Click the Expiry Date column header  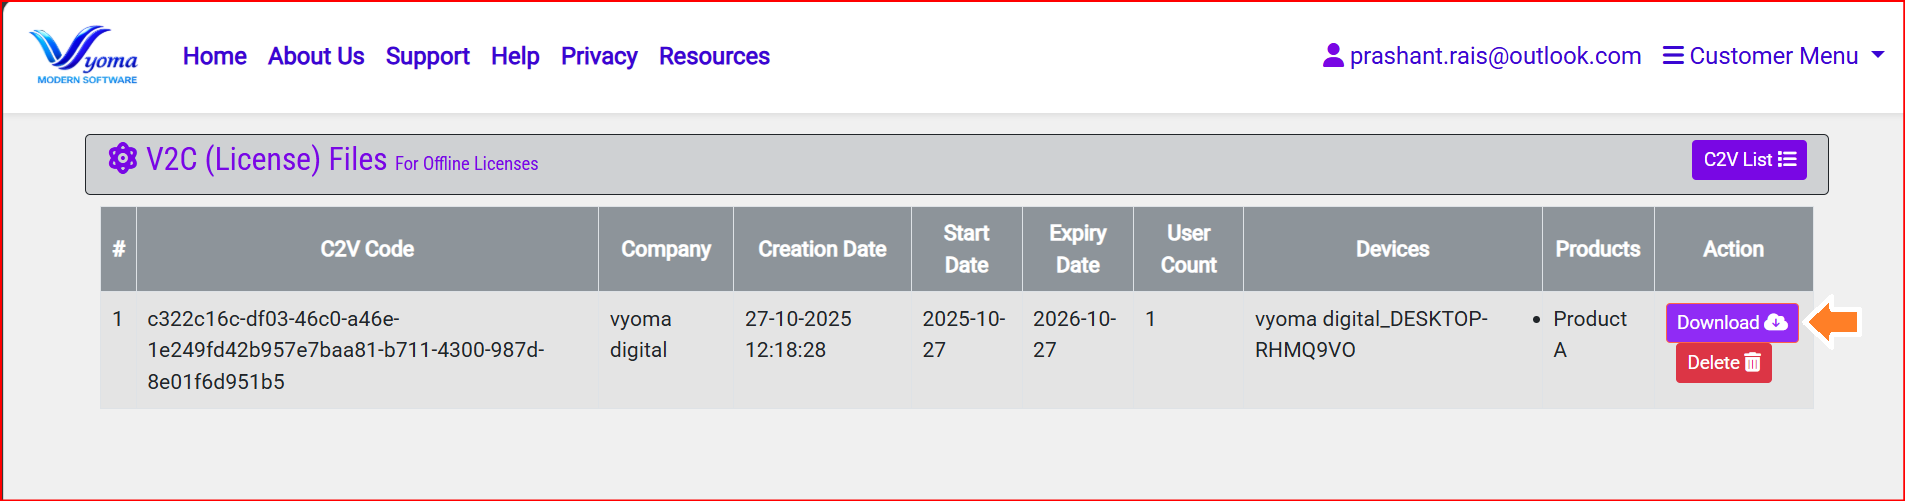(x=1078, y=249)
